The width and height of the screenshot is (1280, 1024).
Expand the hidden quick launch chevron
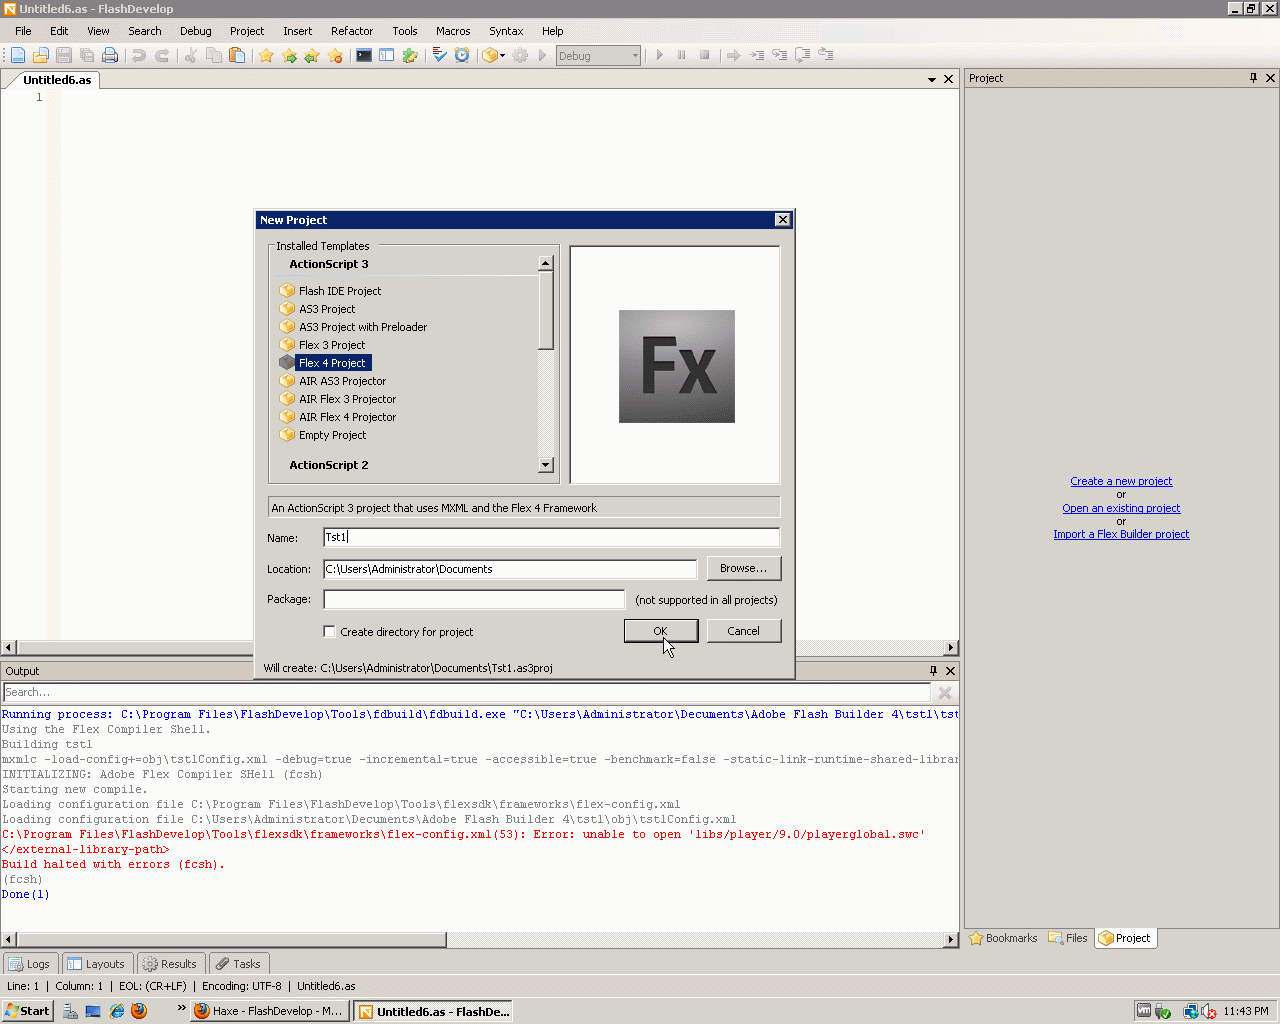[x=181, y=1008]
